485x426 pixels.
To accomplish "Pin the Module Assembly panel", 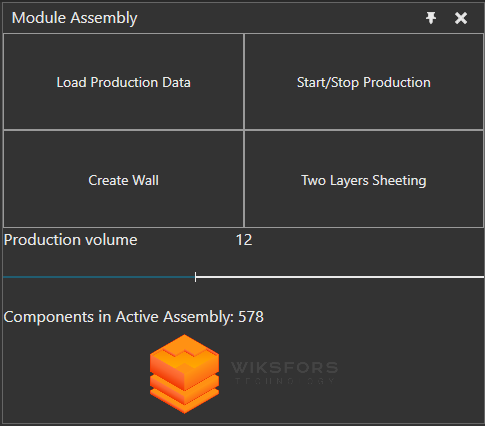I will click(431, 18).
